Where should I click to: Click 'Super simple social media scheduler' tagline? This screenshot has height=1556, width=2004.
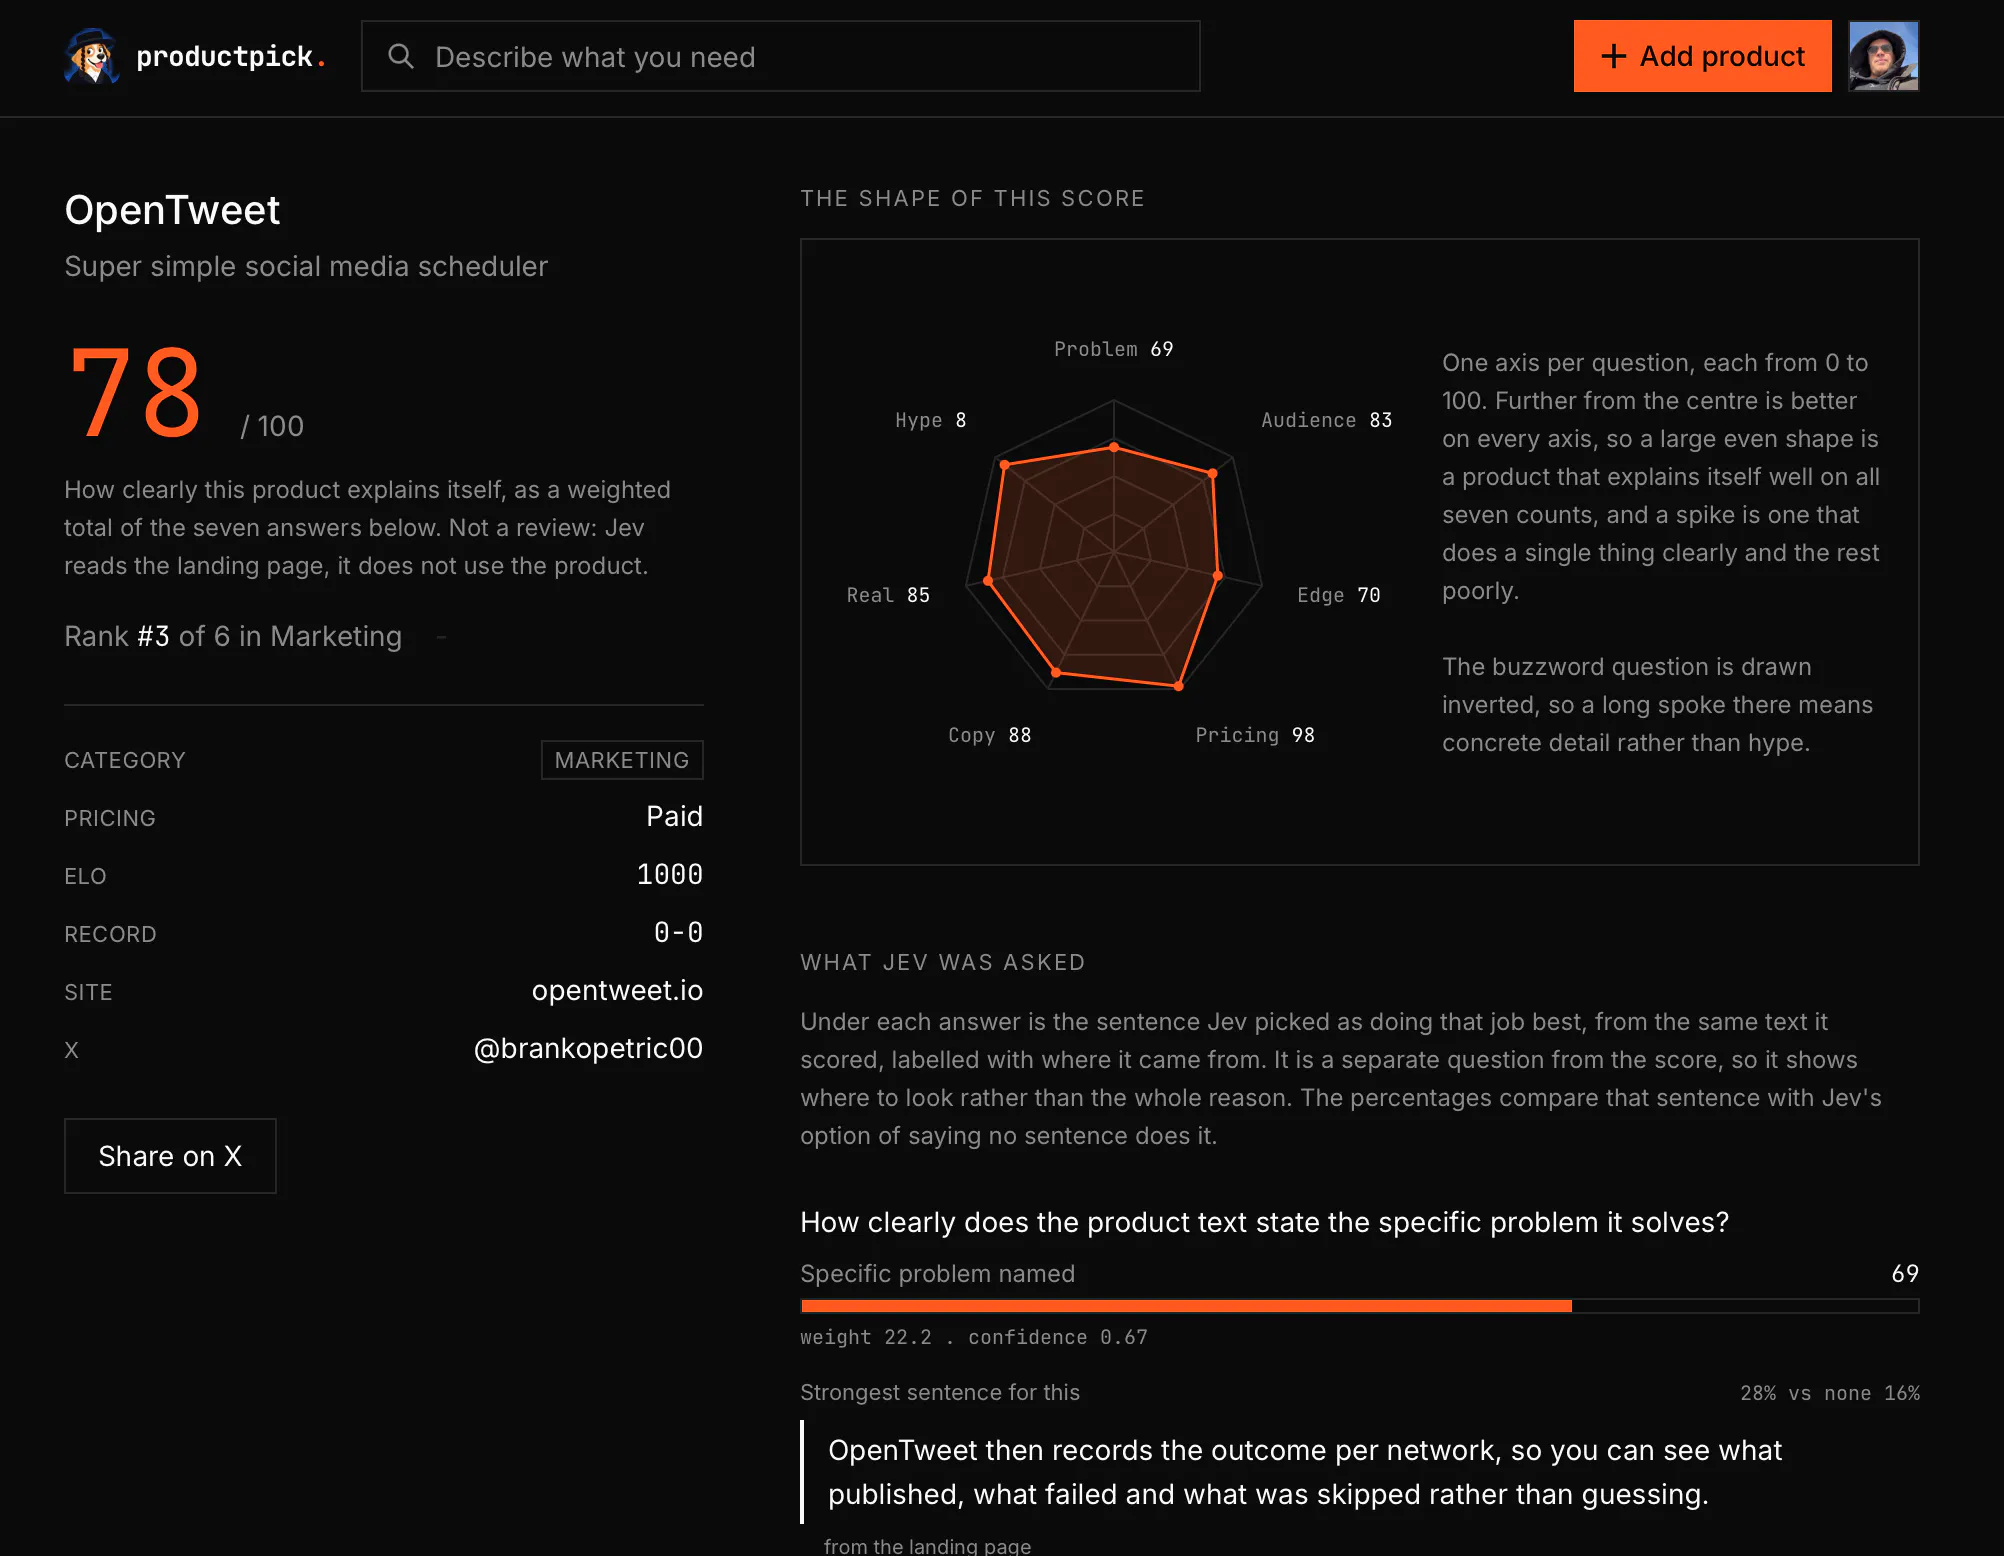pyautogui.click(x=306, y=267)
